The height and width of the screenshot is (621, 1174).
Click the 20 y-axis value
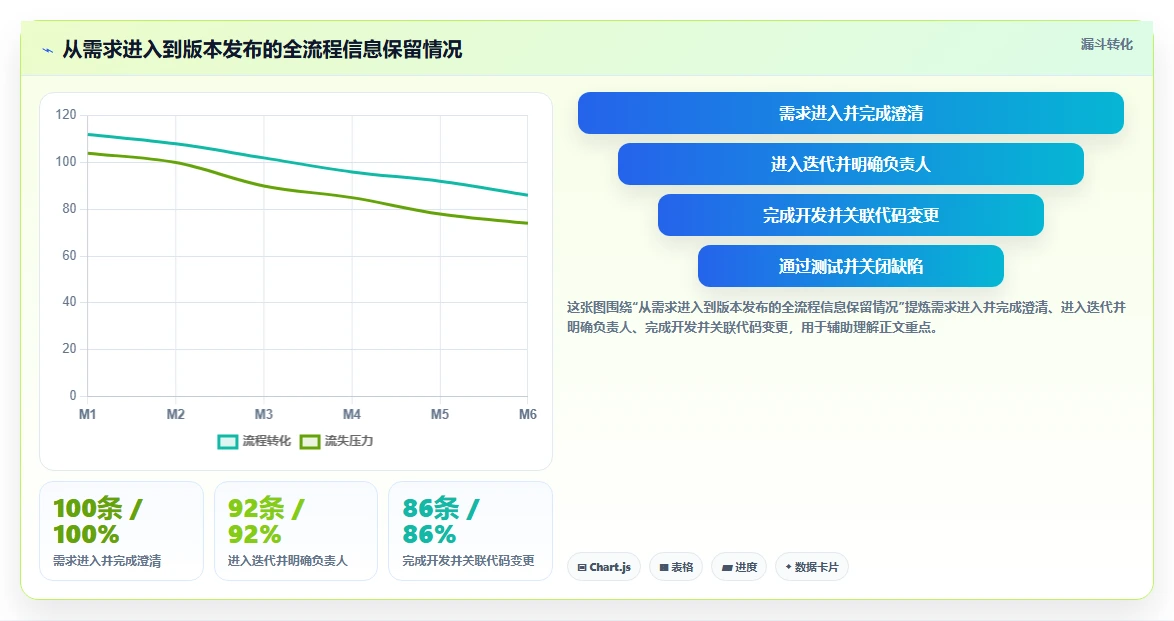(x=69, y=348)
